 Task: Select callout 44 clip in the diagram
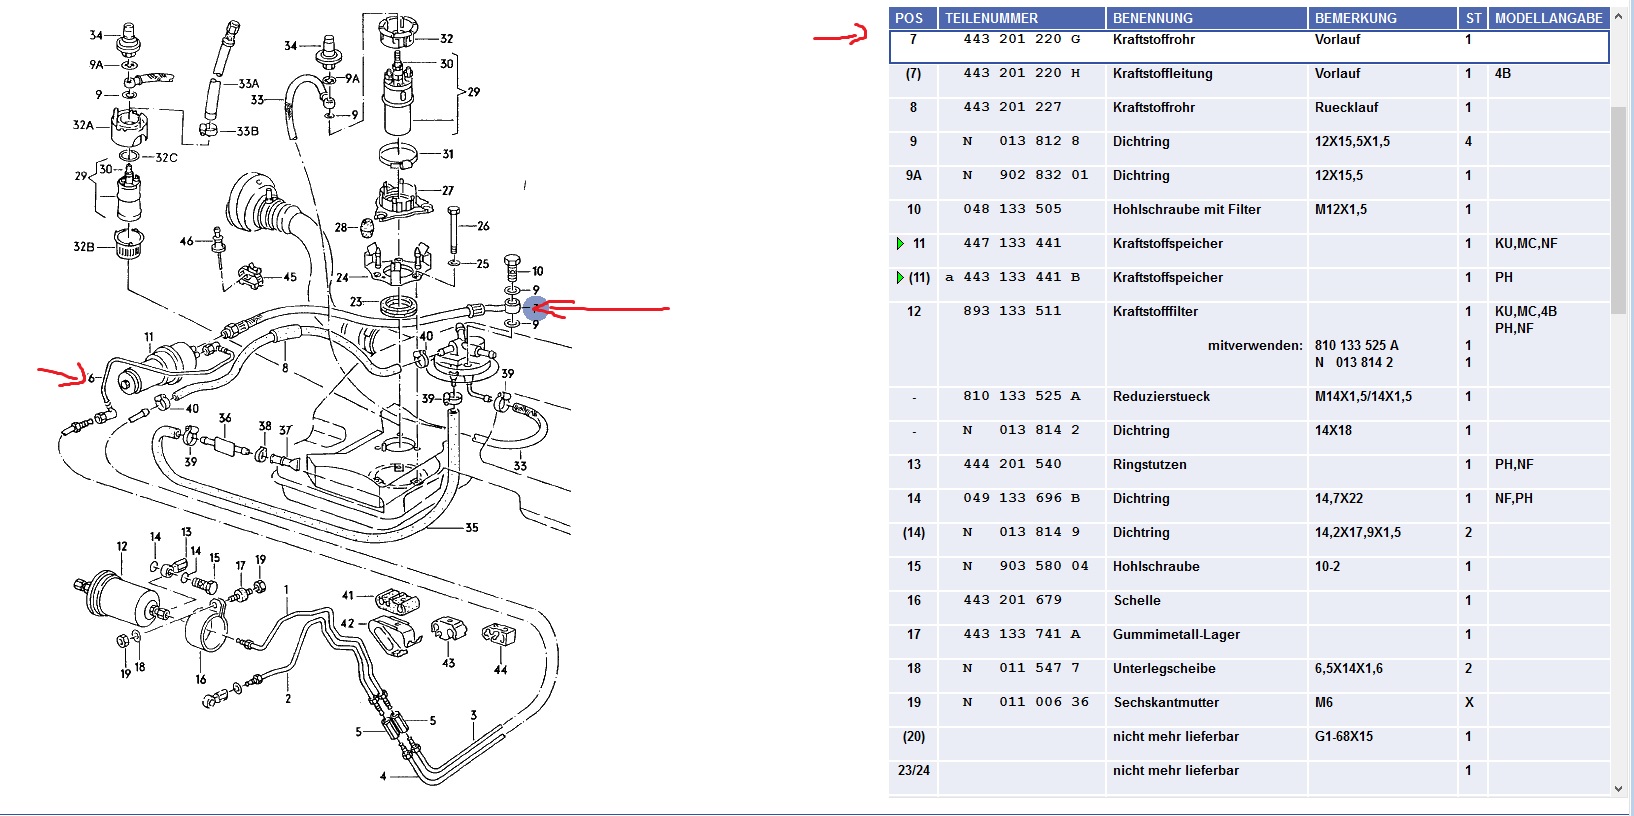500,670
